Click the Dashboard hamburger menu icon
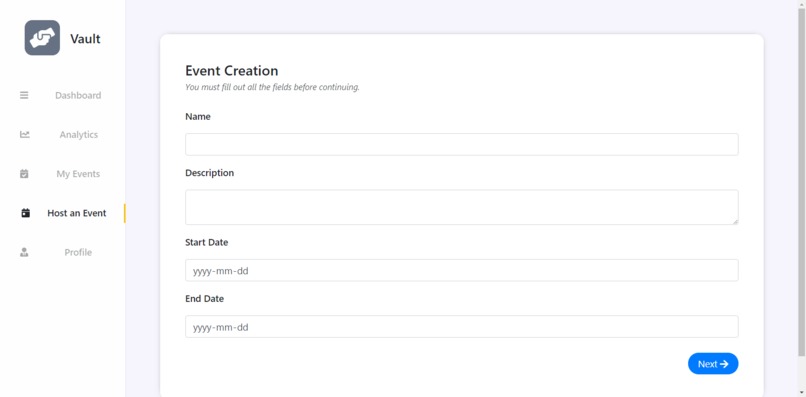 [24, 95]
